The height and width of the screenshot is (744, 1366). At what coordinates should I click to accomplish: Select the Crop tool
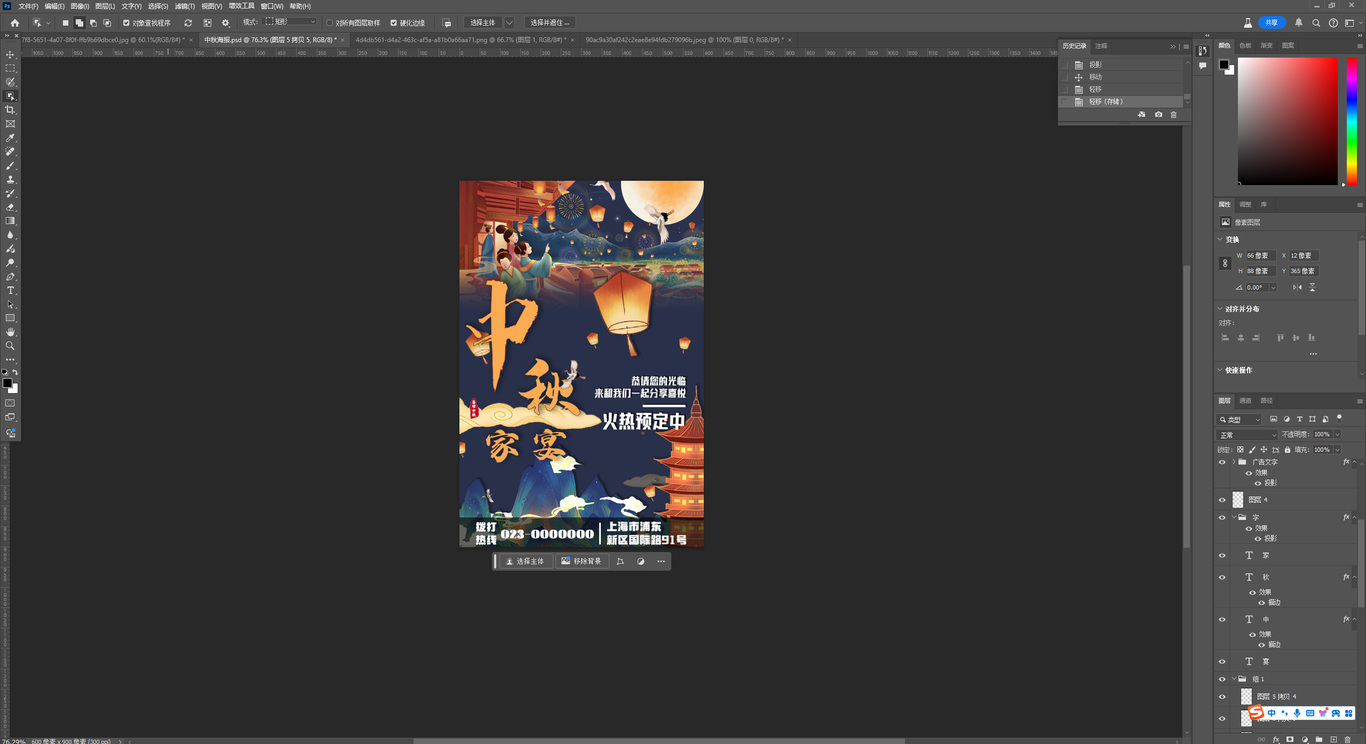click(10, 110)
